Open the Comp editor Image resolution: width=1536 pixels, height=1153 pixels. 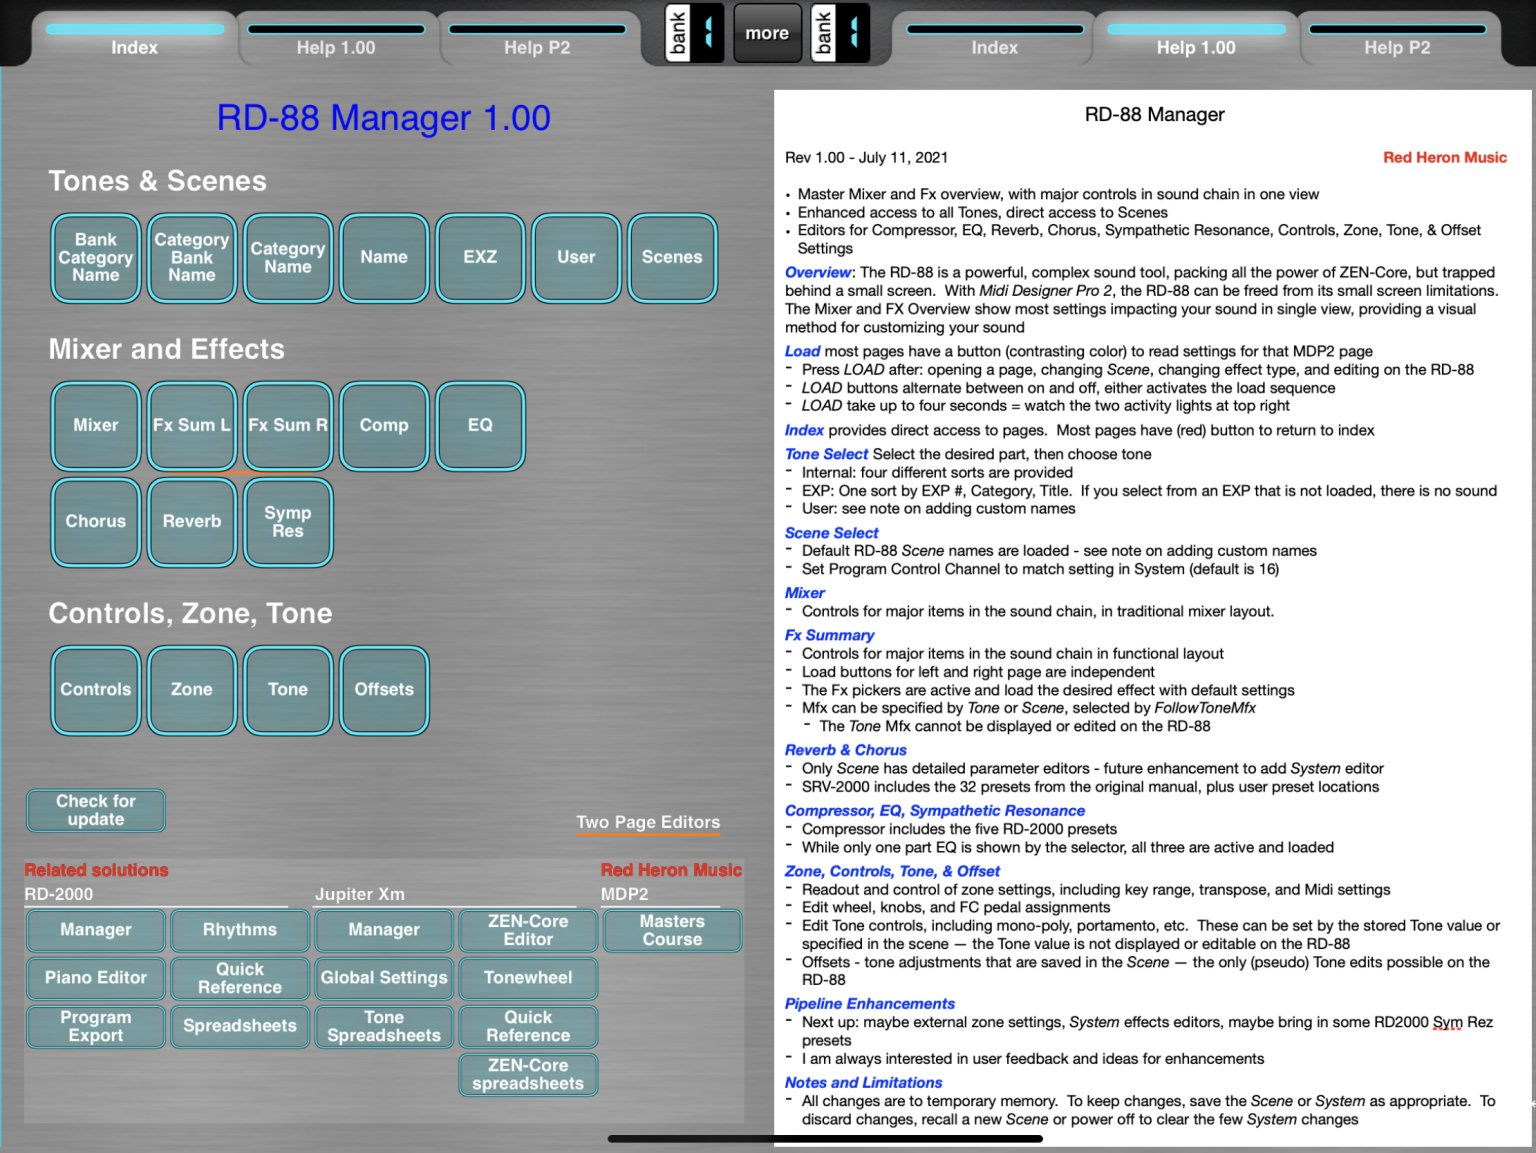tap(384, 426)
